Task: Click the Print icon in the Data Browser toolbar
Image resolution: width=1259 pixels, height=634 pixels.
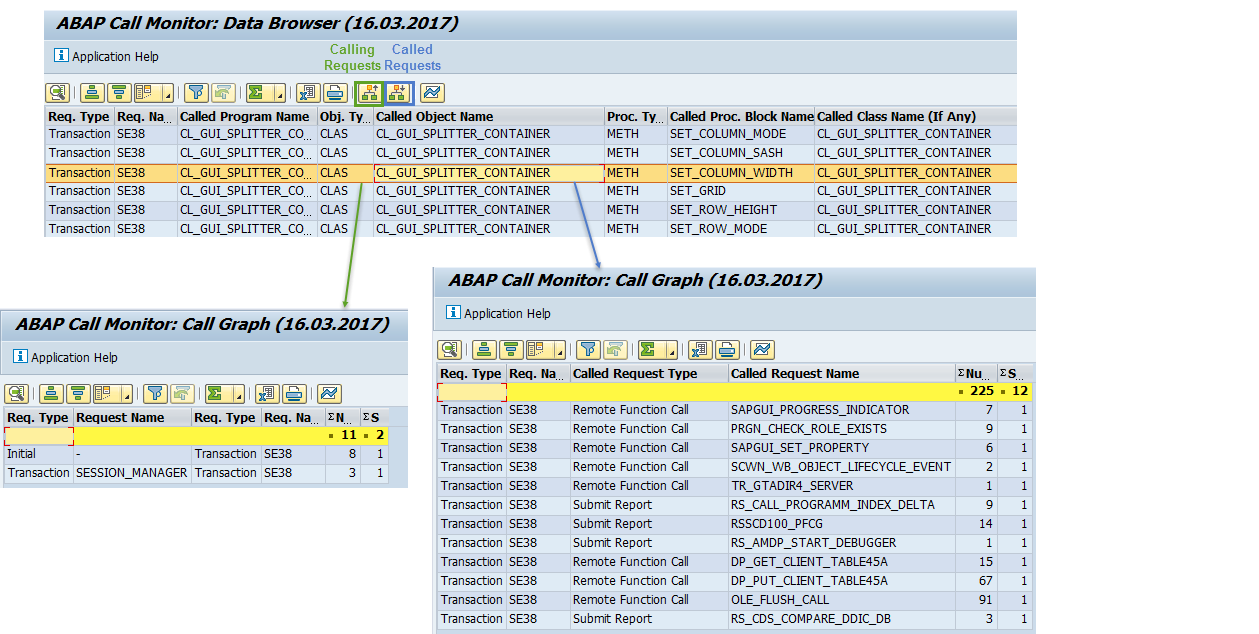Action: coord(334,92)
